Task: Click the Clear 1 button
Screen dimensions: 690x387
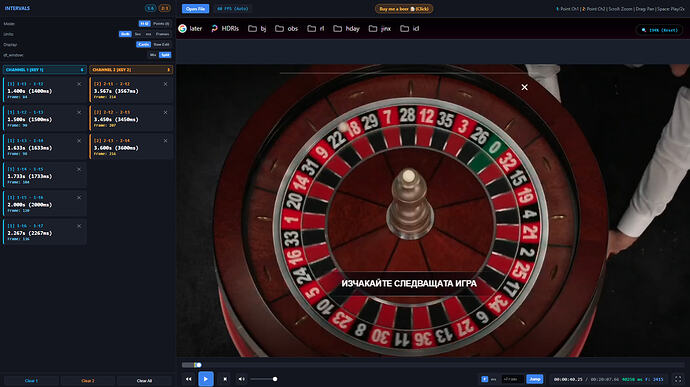Action: [31, 380]
